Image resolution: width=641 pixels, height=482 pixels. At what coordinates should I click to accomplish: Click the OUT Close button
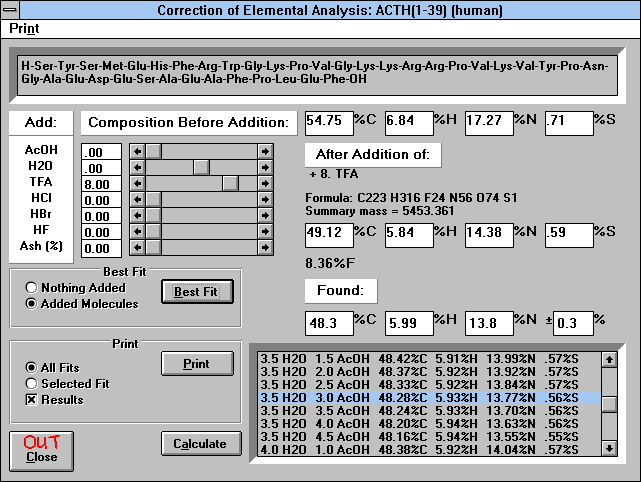41,451
